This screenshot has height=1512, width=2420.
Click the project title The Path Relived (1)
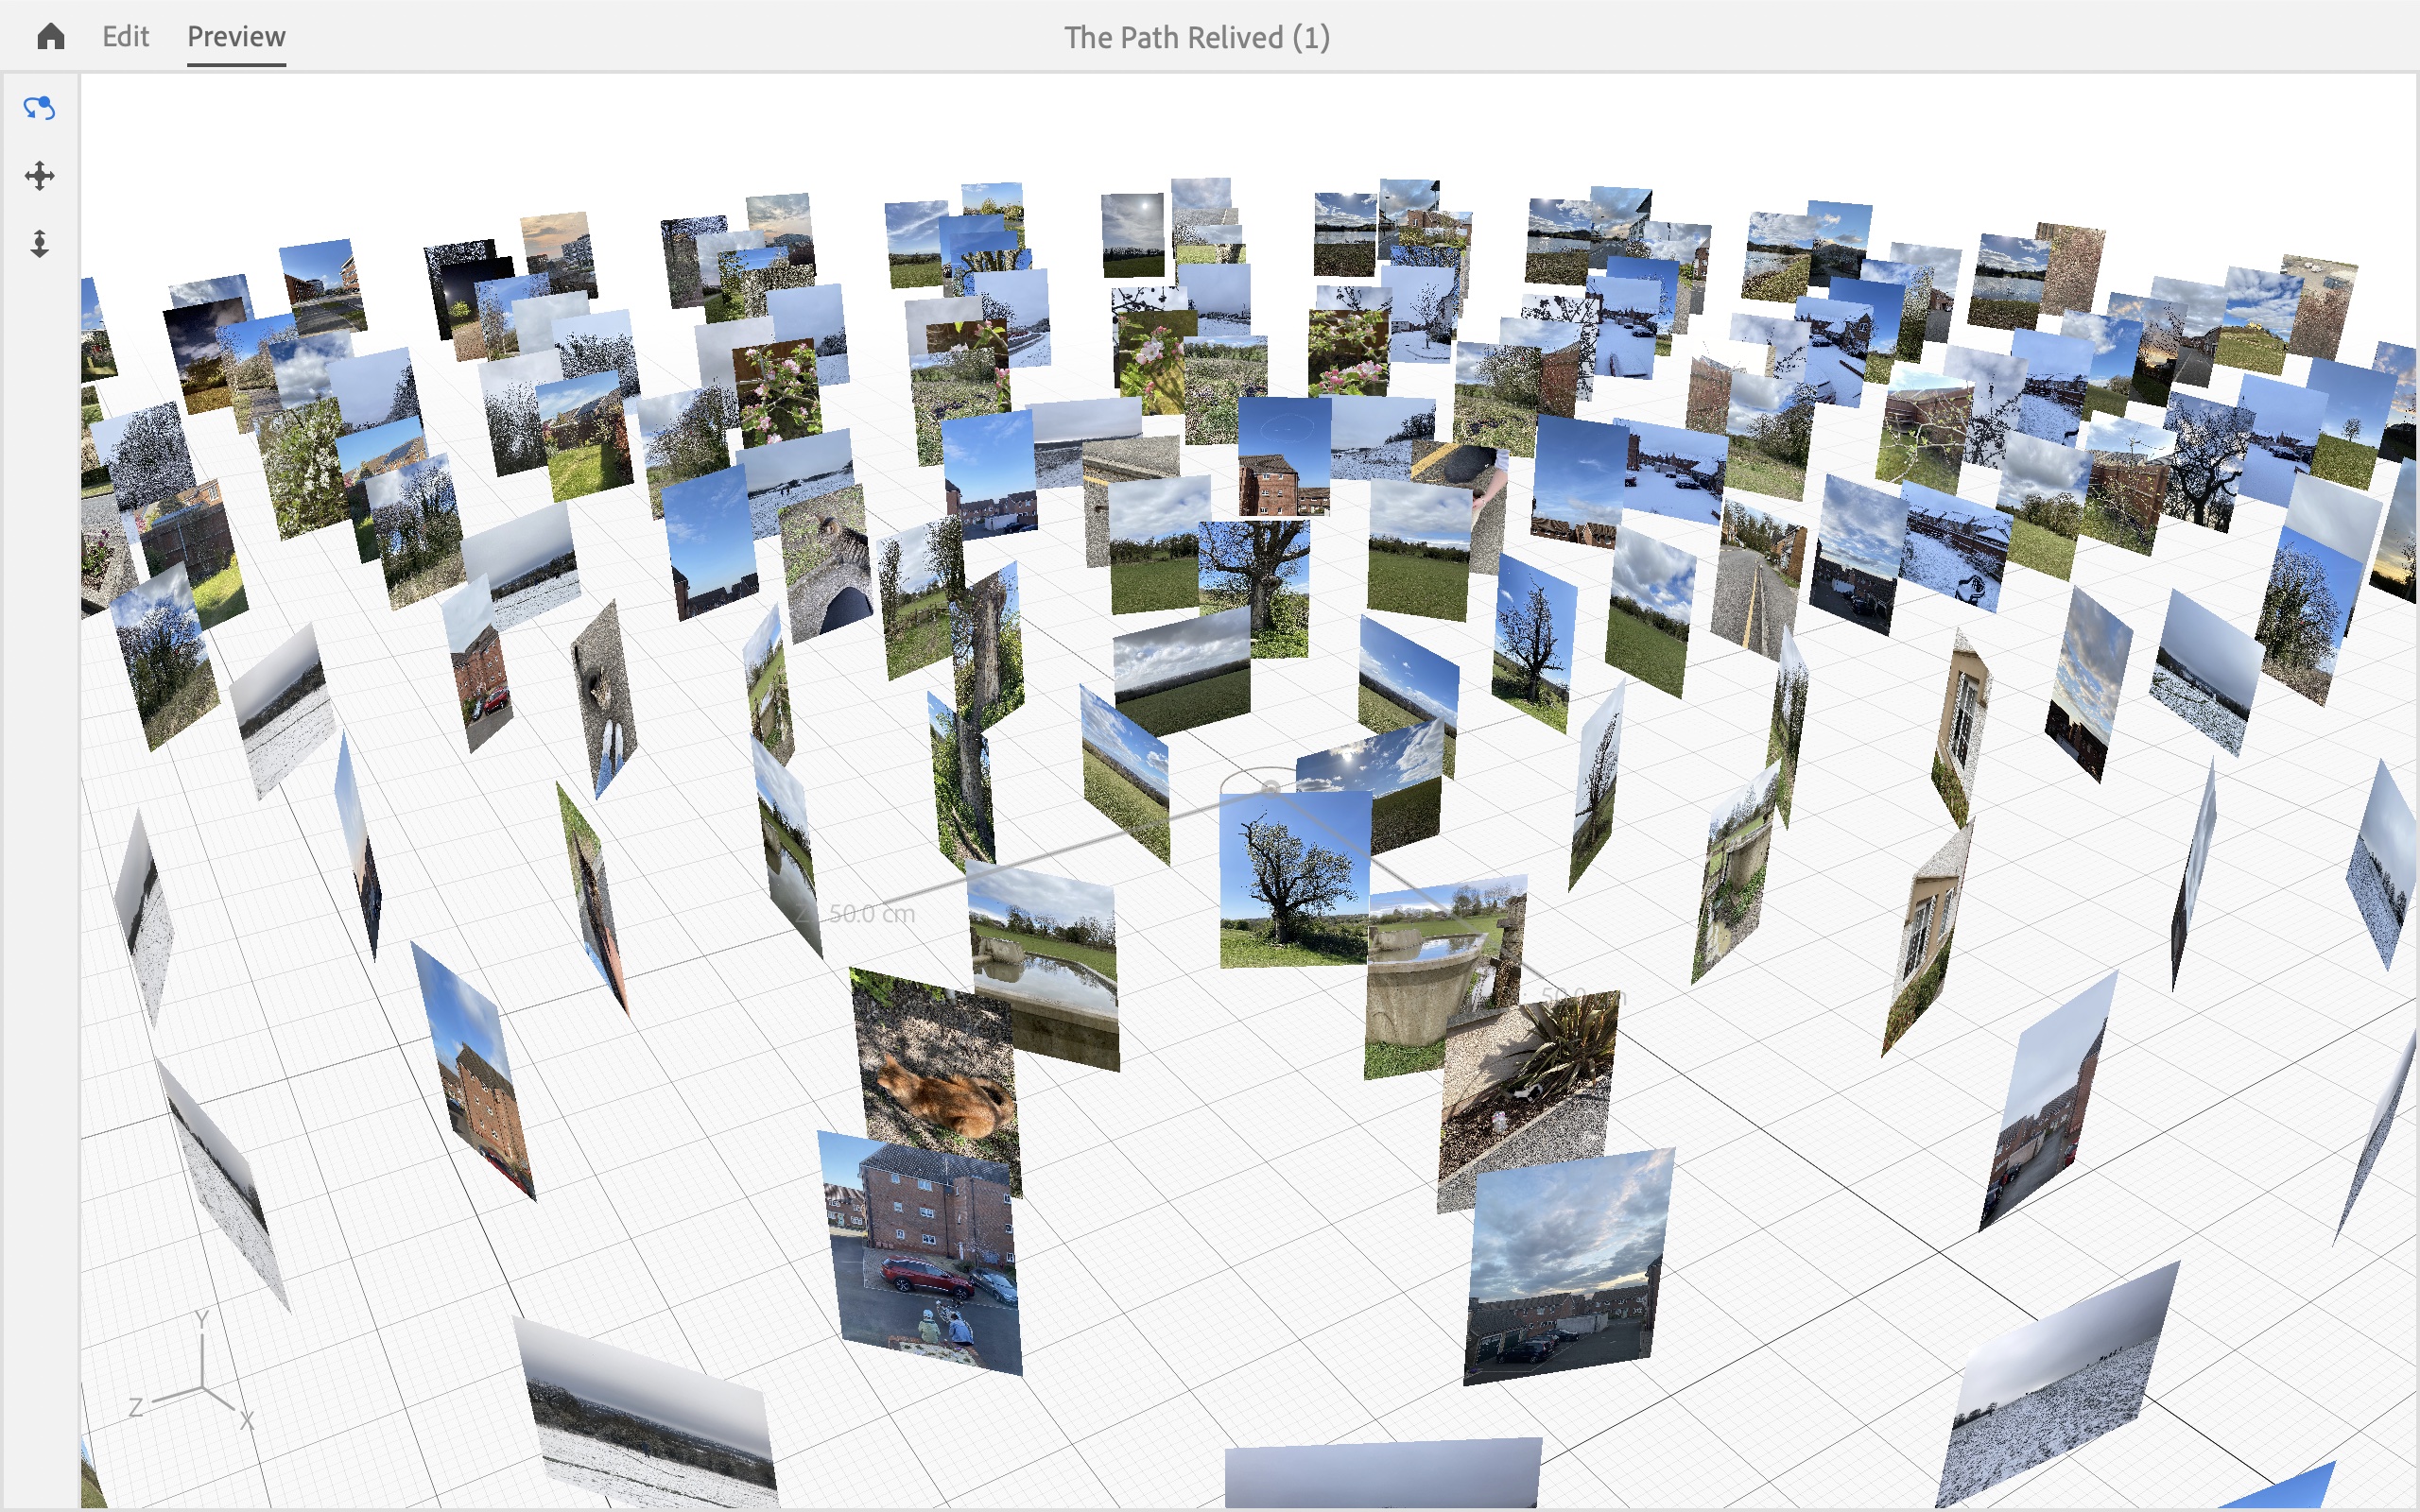tap(1196, 38)
